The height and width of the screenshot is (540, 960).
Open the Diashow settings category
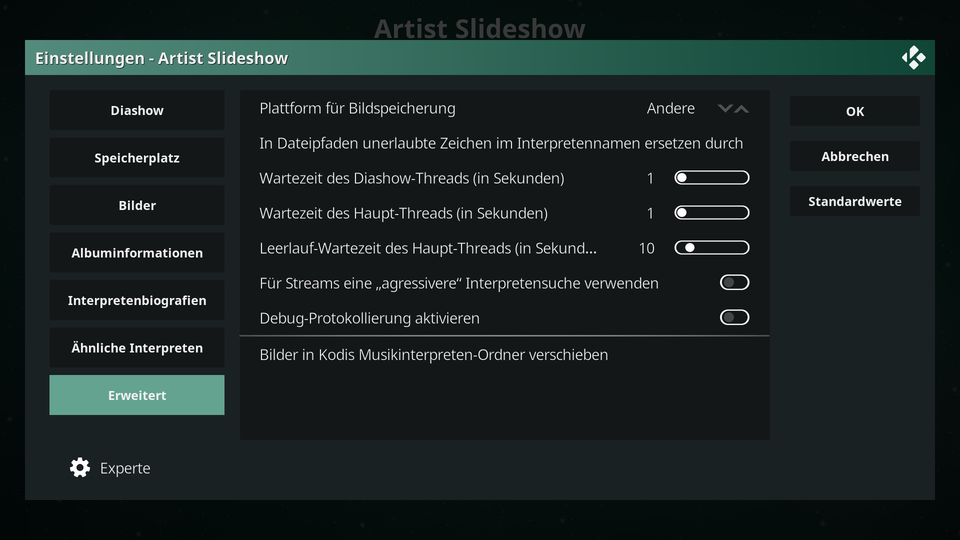tap(137, 110)
